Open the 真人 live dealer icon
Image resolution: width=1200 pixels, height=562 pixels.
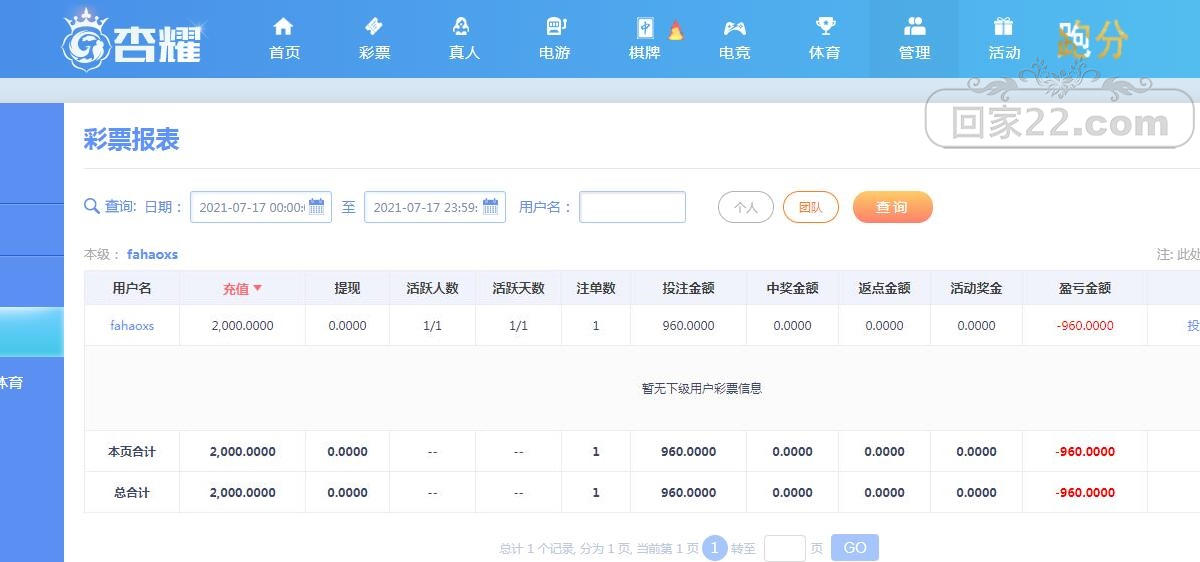click(x=462, y=27)
